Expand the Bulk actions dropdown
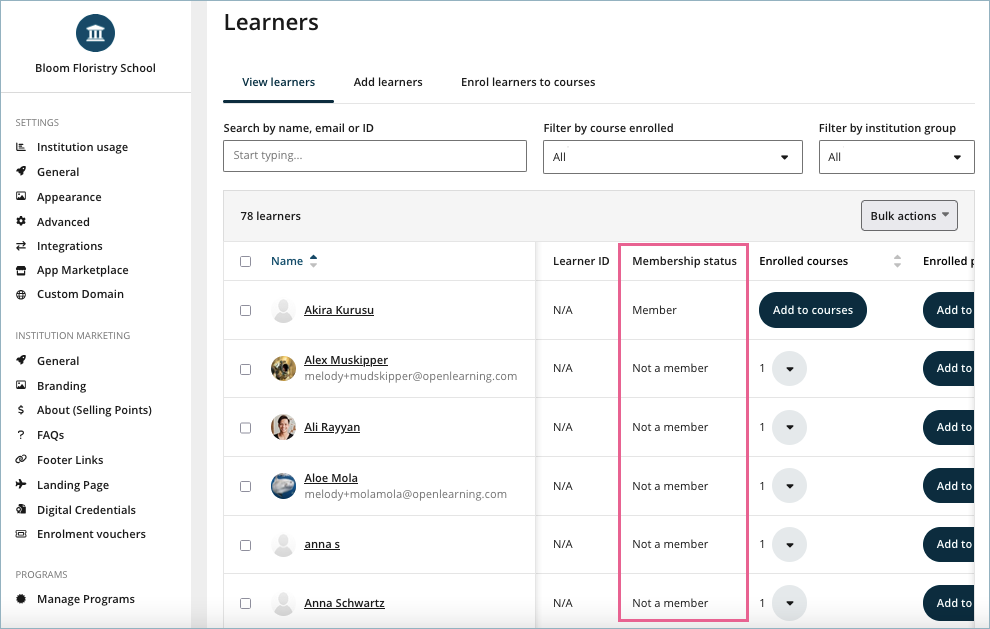Screen dimensions: 990x629 click(909, 216)
